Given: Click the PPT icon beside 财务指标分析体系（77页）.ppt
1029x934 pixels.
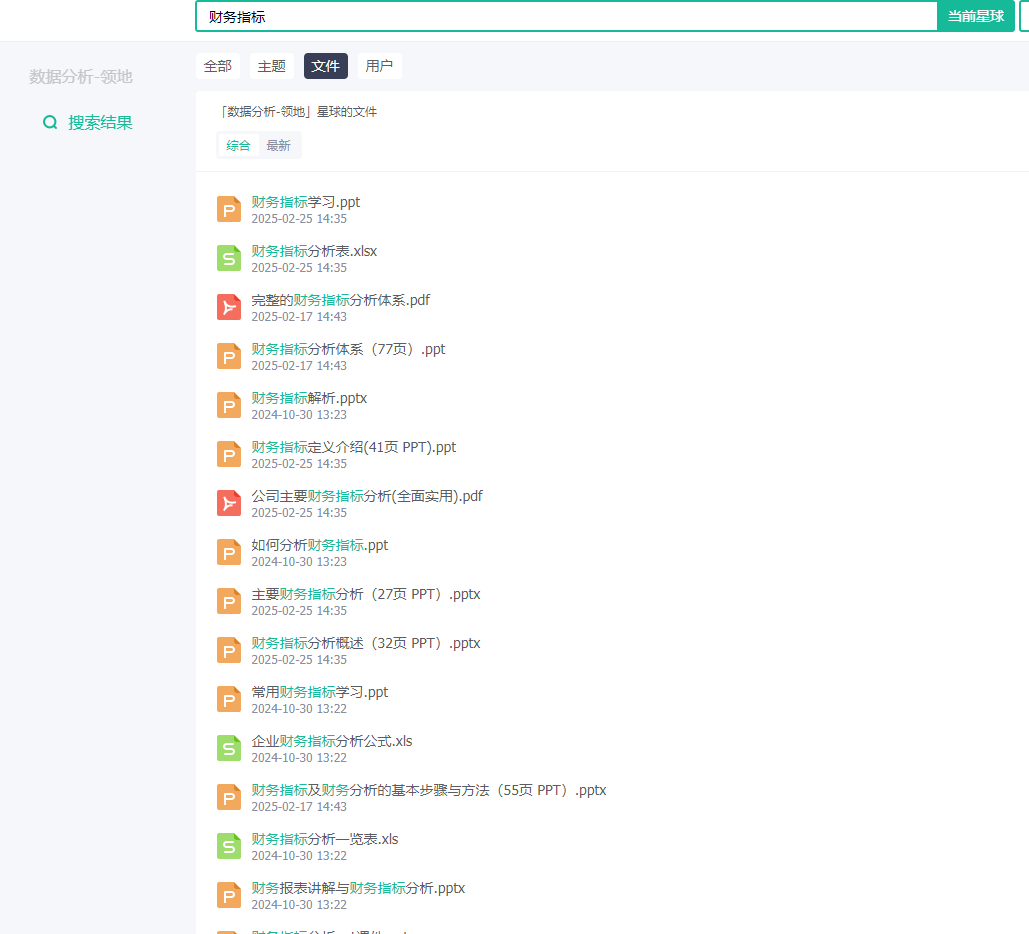Looking at the screenshot, I should [x=229, y=356].
